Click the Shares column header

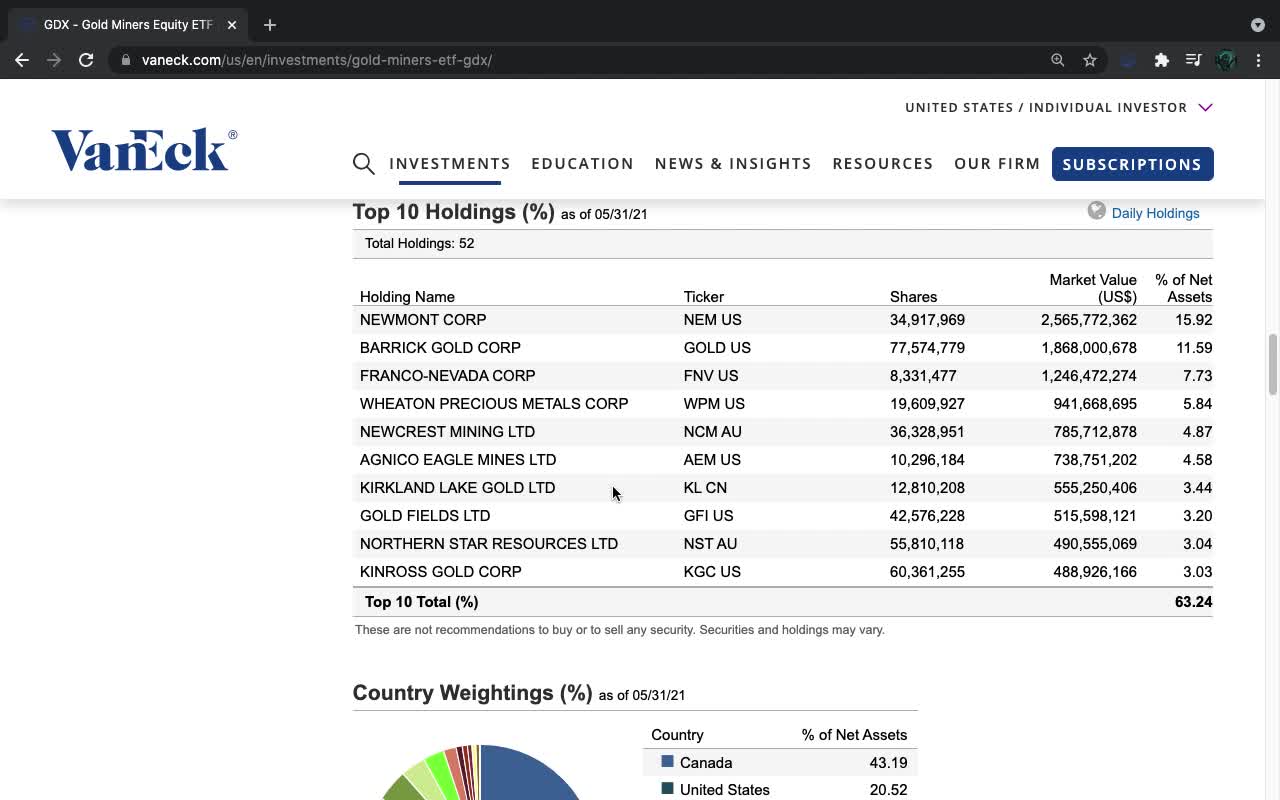913,297
